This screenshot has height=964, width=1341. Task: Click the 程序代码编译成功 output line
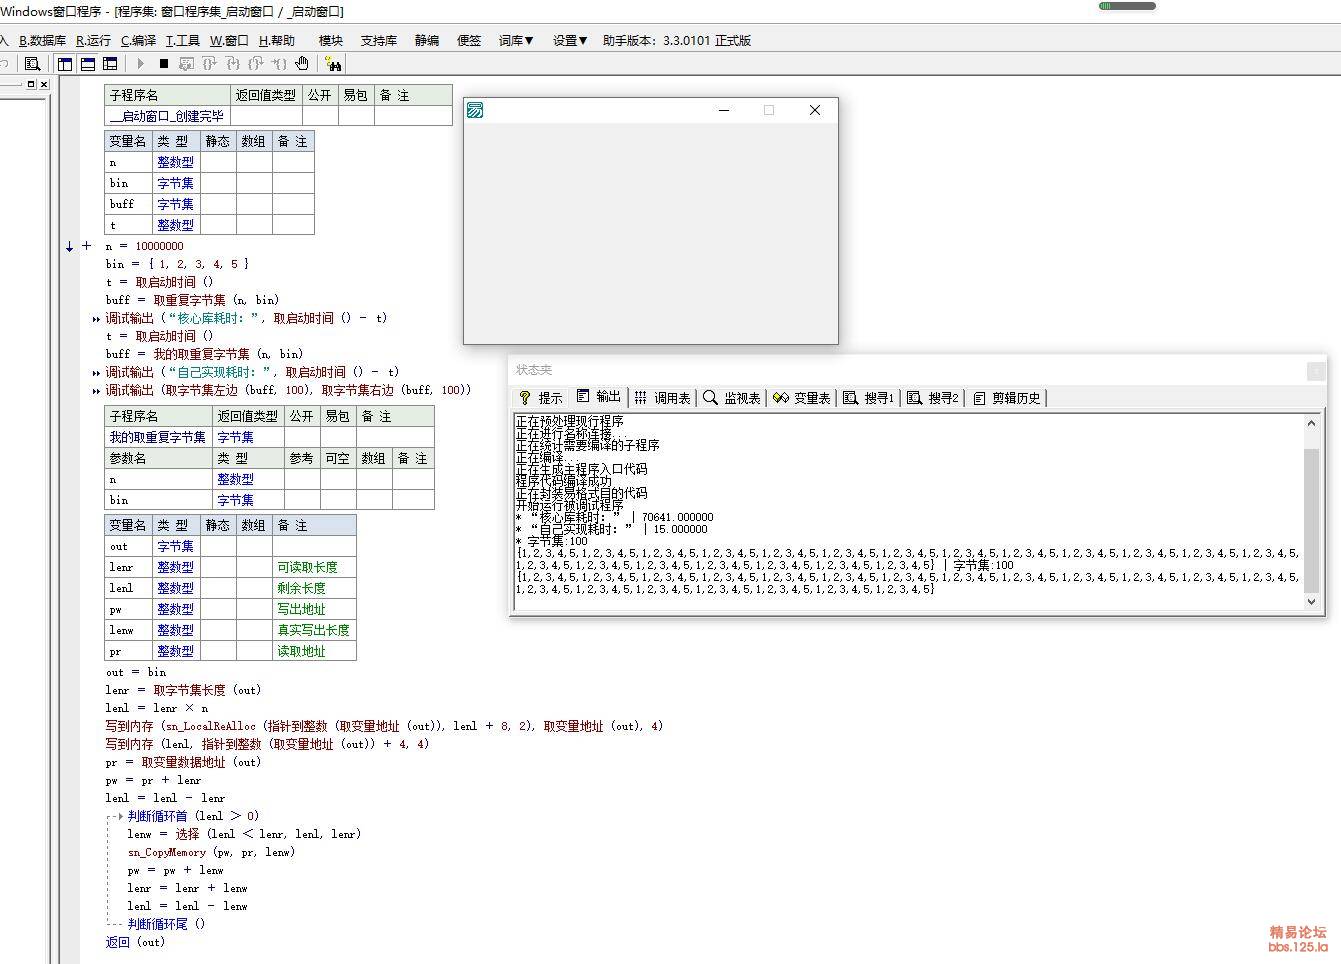point(563,481)
